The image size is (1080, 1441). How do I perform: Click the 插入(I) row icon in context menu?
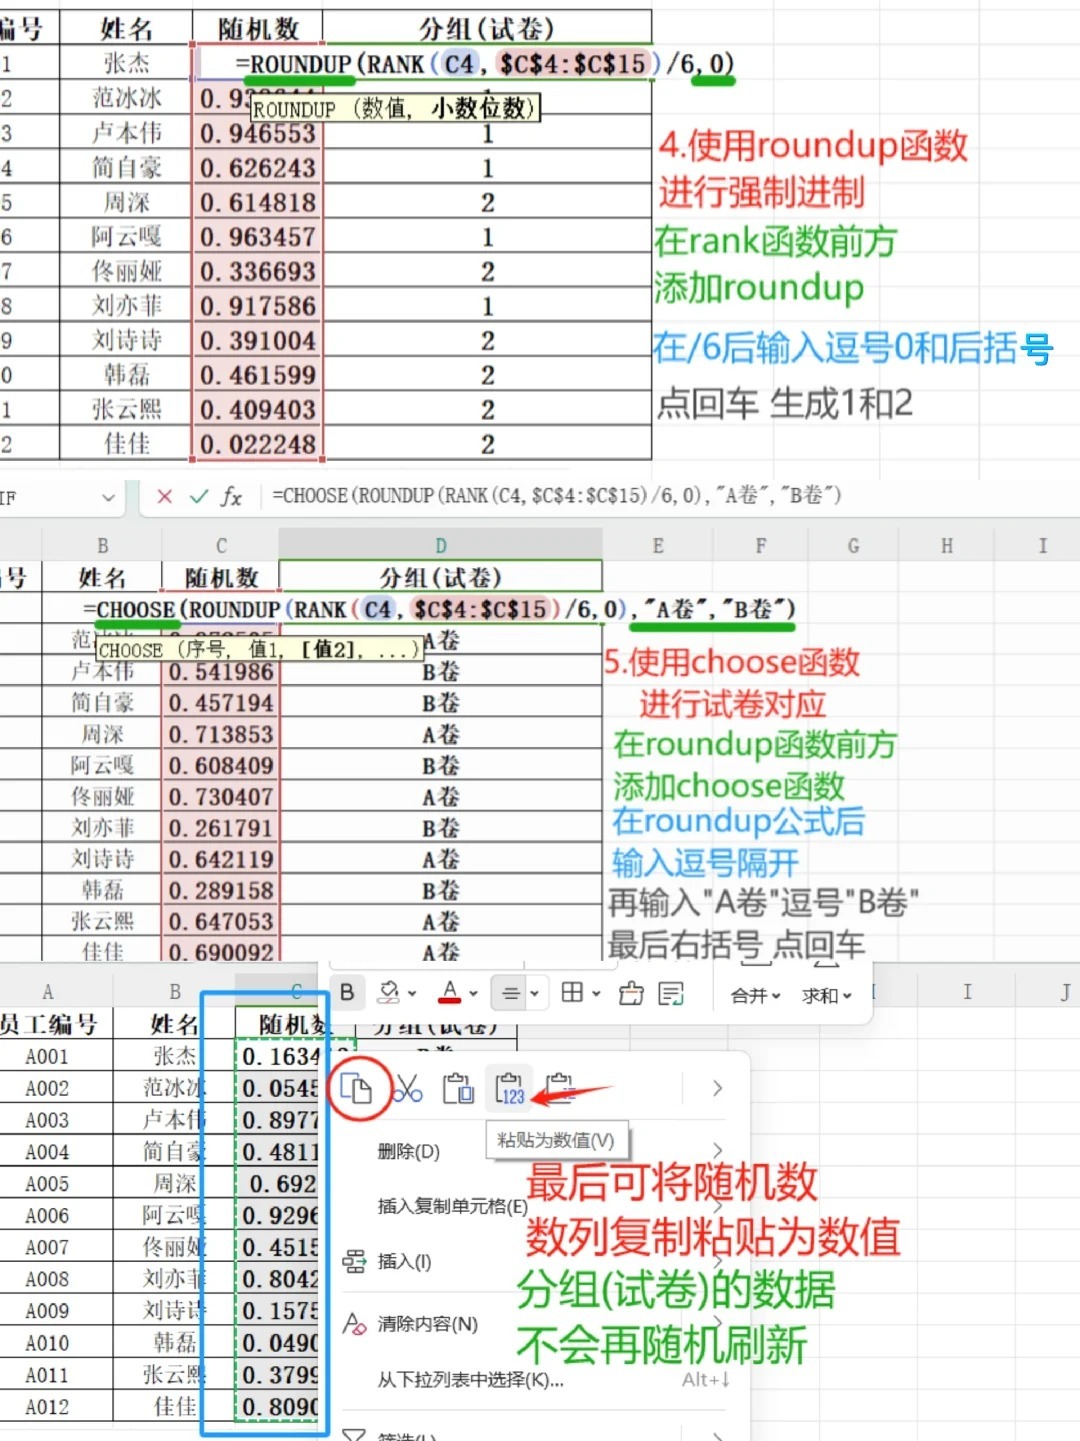pos(354,1262)
